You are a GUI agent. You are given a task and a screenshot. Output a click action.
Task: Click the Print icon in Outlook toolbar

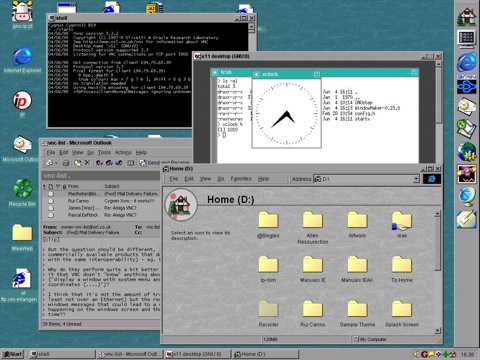point(66,163)
